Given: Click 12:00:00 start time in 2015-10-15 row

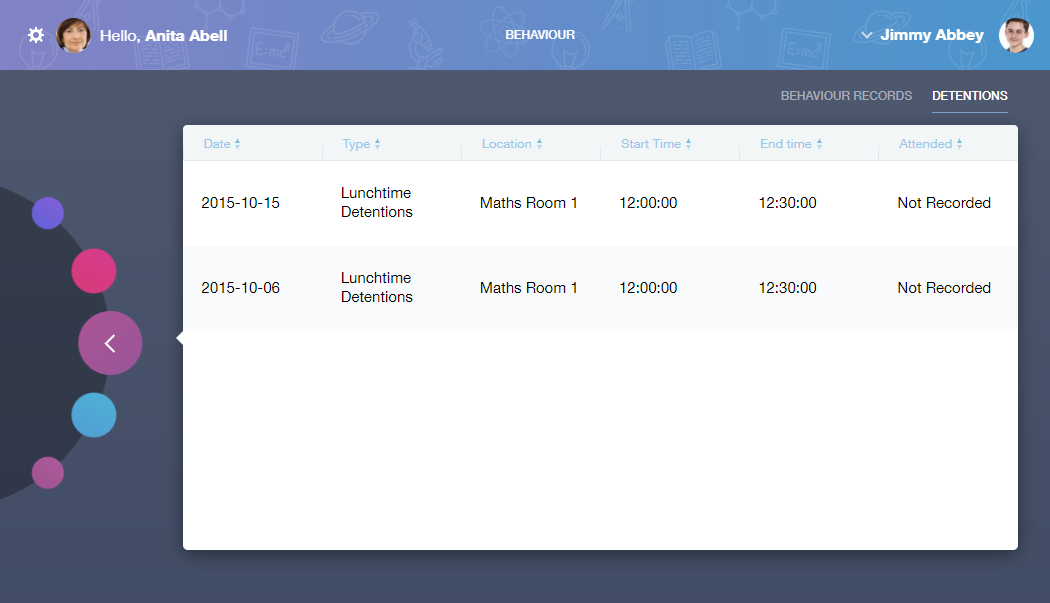Looking at the screenshot, I should tap(648, 202).
